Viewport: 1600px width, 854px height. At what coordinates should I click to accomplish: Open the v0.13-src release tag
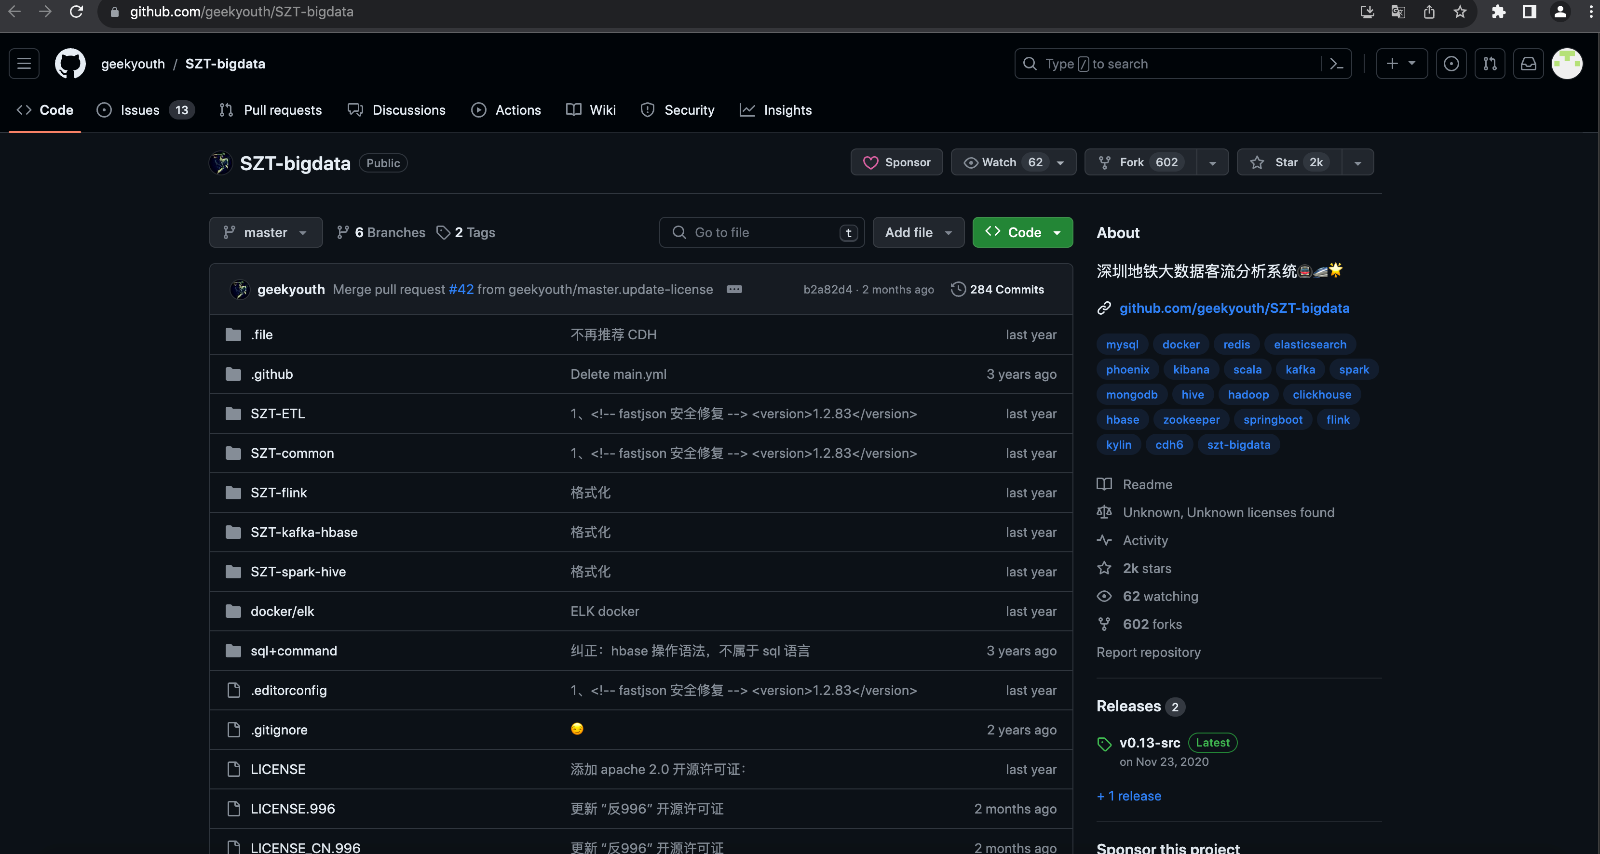[1150, 743]
